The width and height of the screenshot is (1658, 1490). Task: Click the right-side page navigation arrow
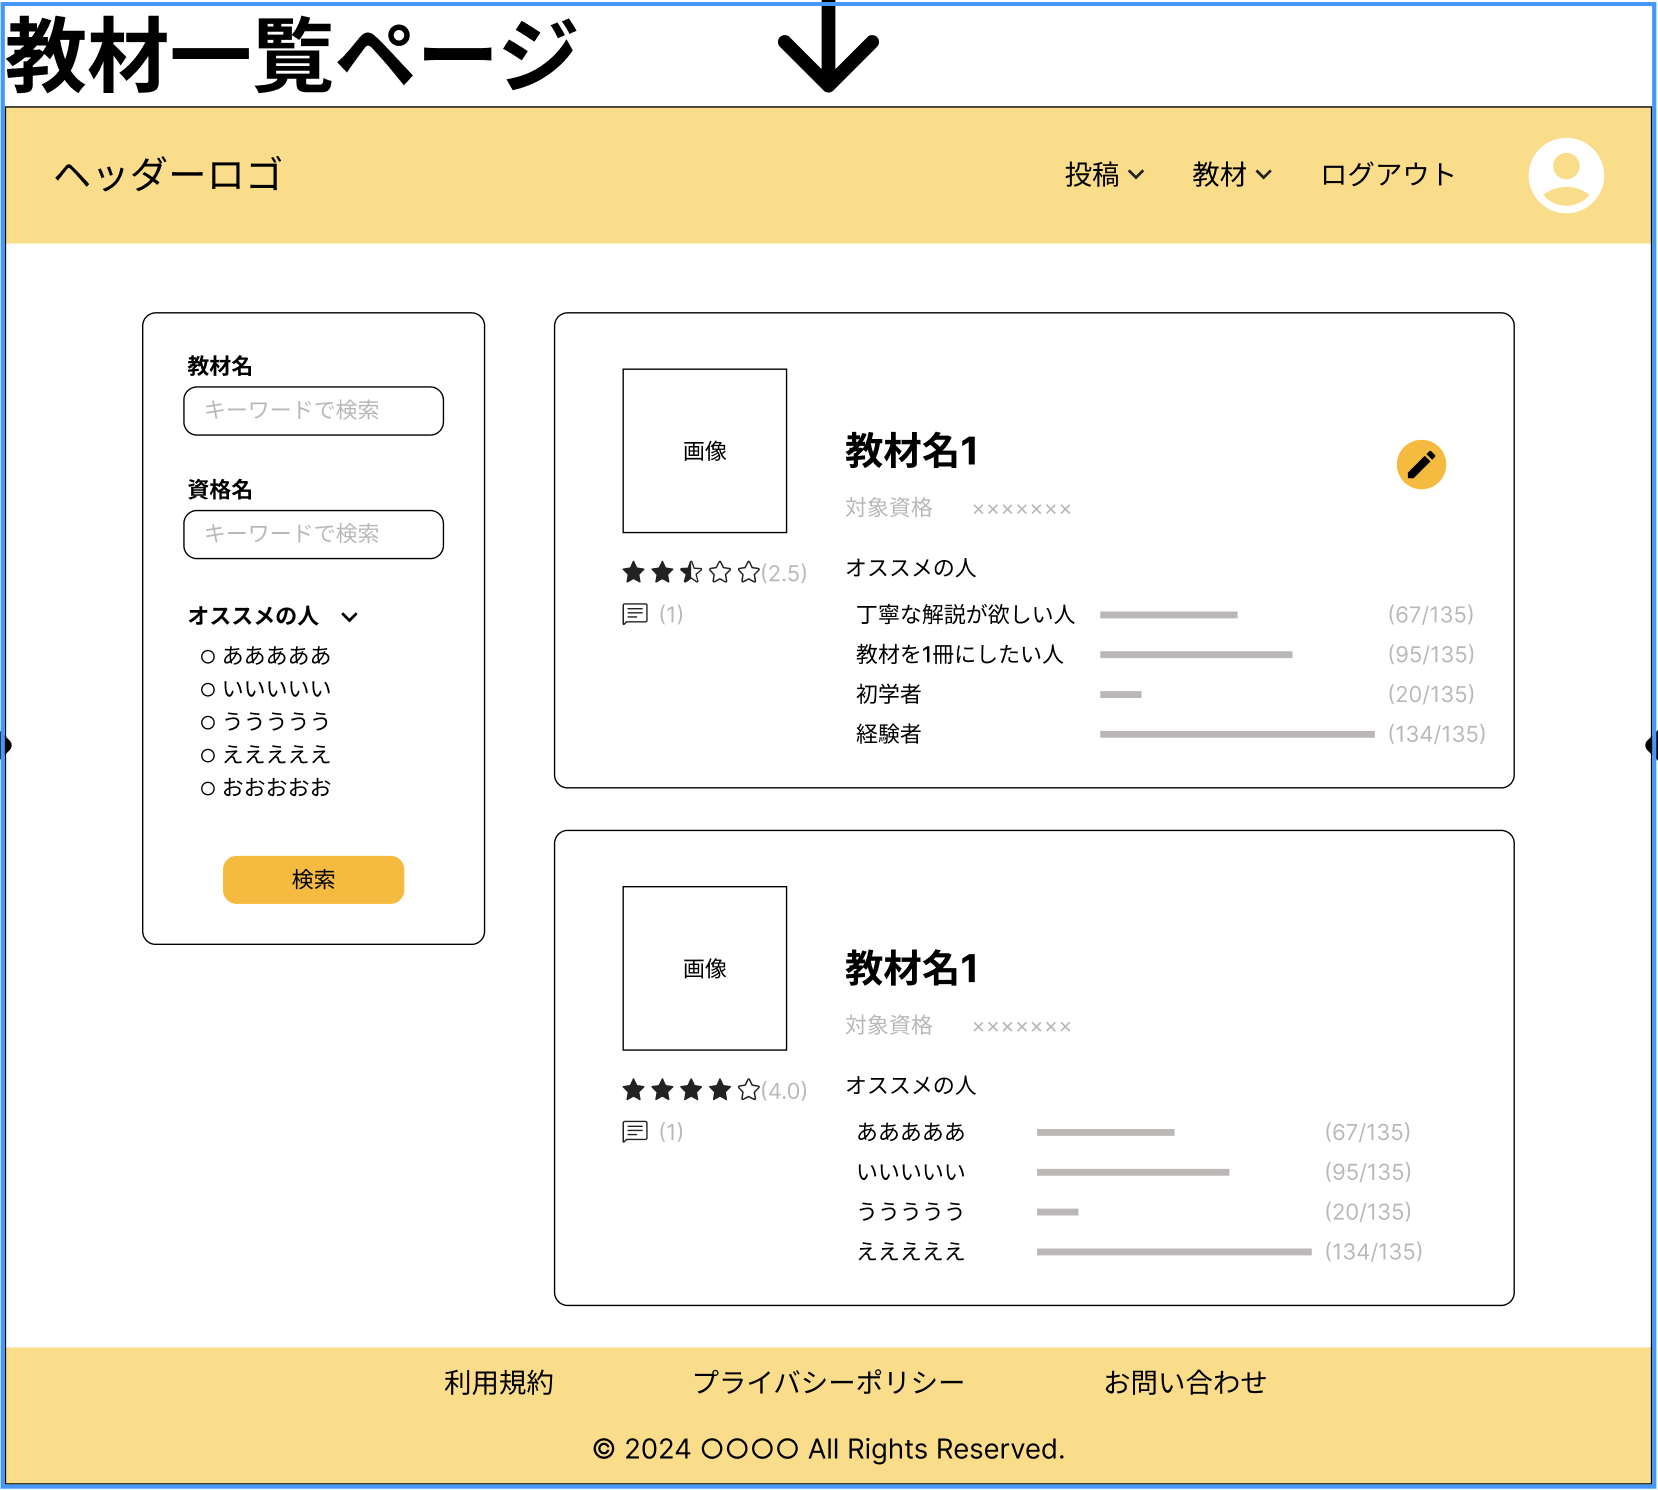[1650, 744]
